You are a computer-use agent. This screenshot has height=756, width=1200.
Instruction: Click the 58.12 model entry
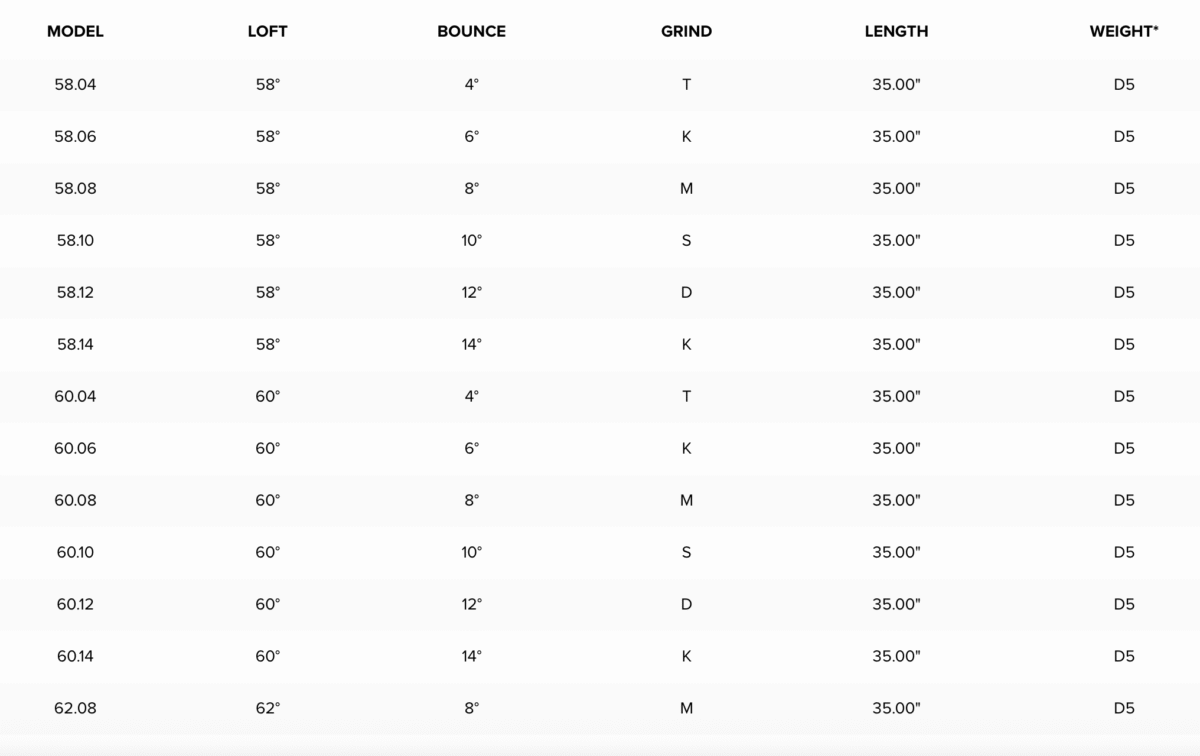coord(75,292)
